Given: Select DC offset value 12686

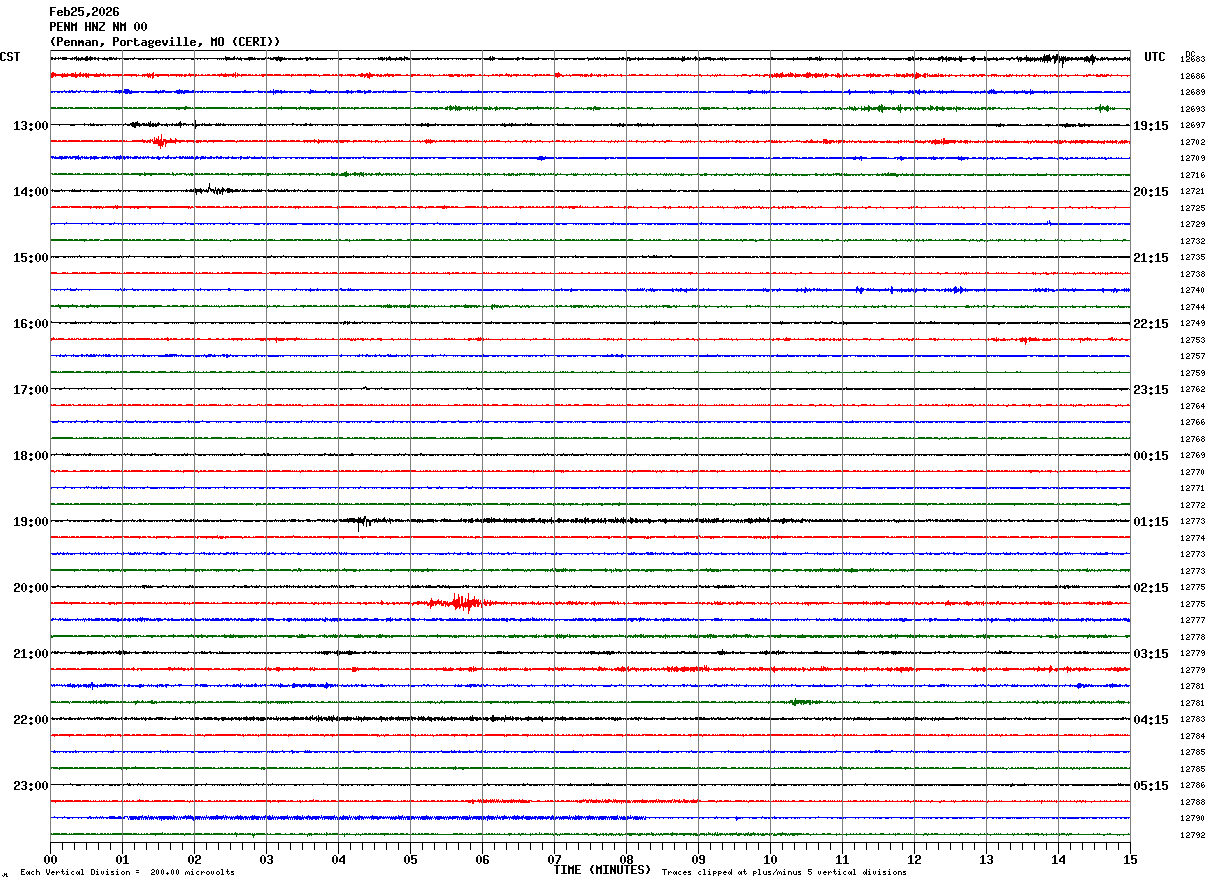Looking at the screenshot, I should pyautogui.click(x=1192, y=76).
